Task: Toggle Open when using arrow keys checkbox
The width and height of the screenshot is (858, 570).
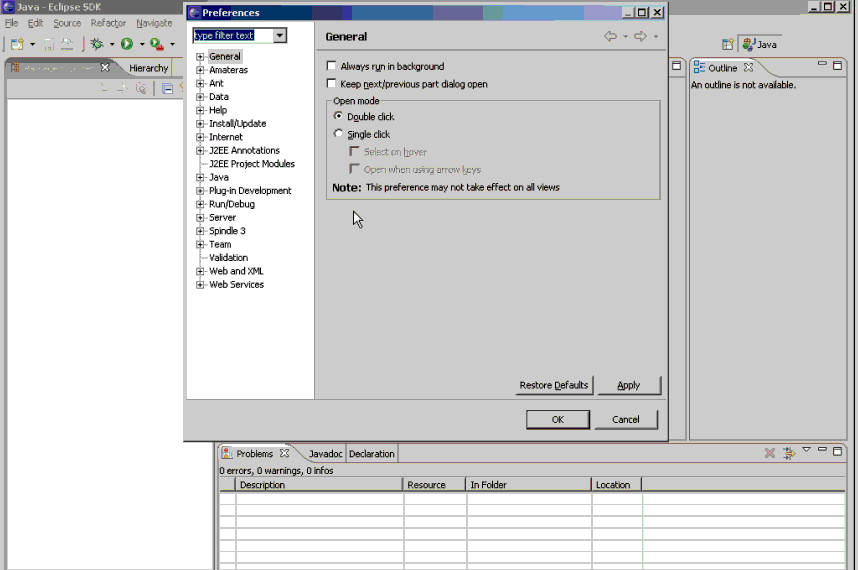Action: [355, 168]
